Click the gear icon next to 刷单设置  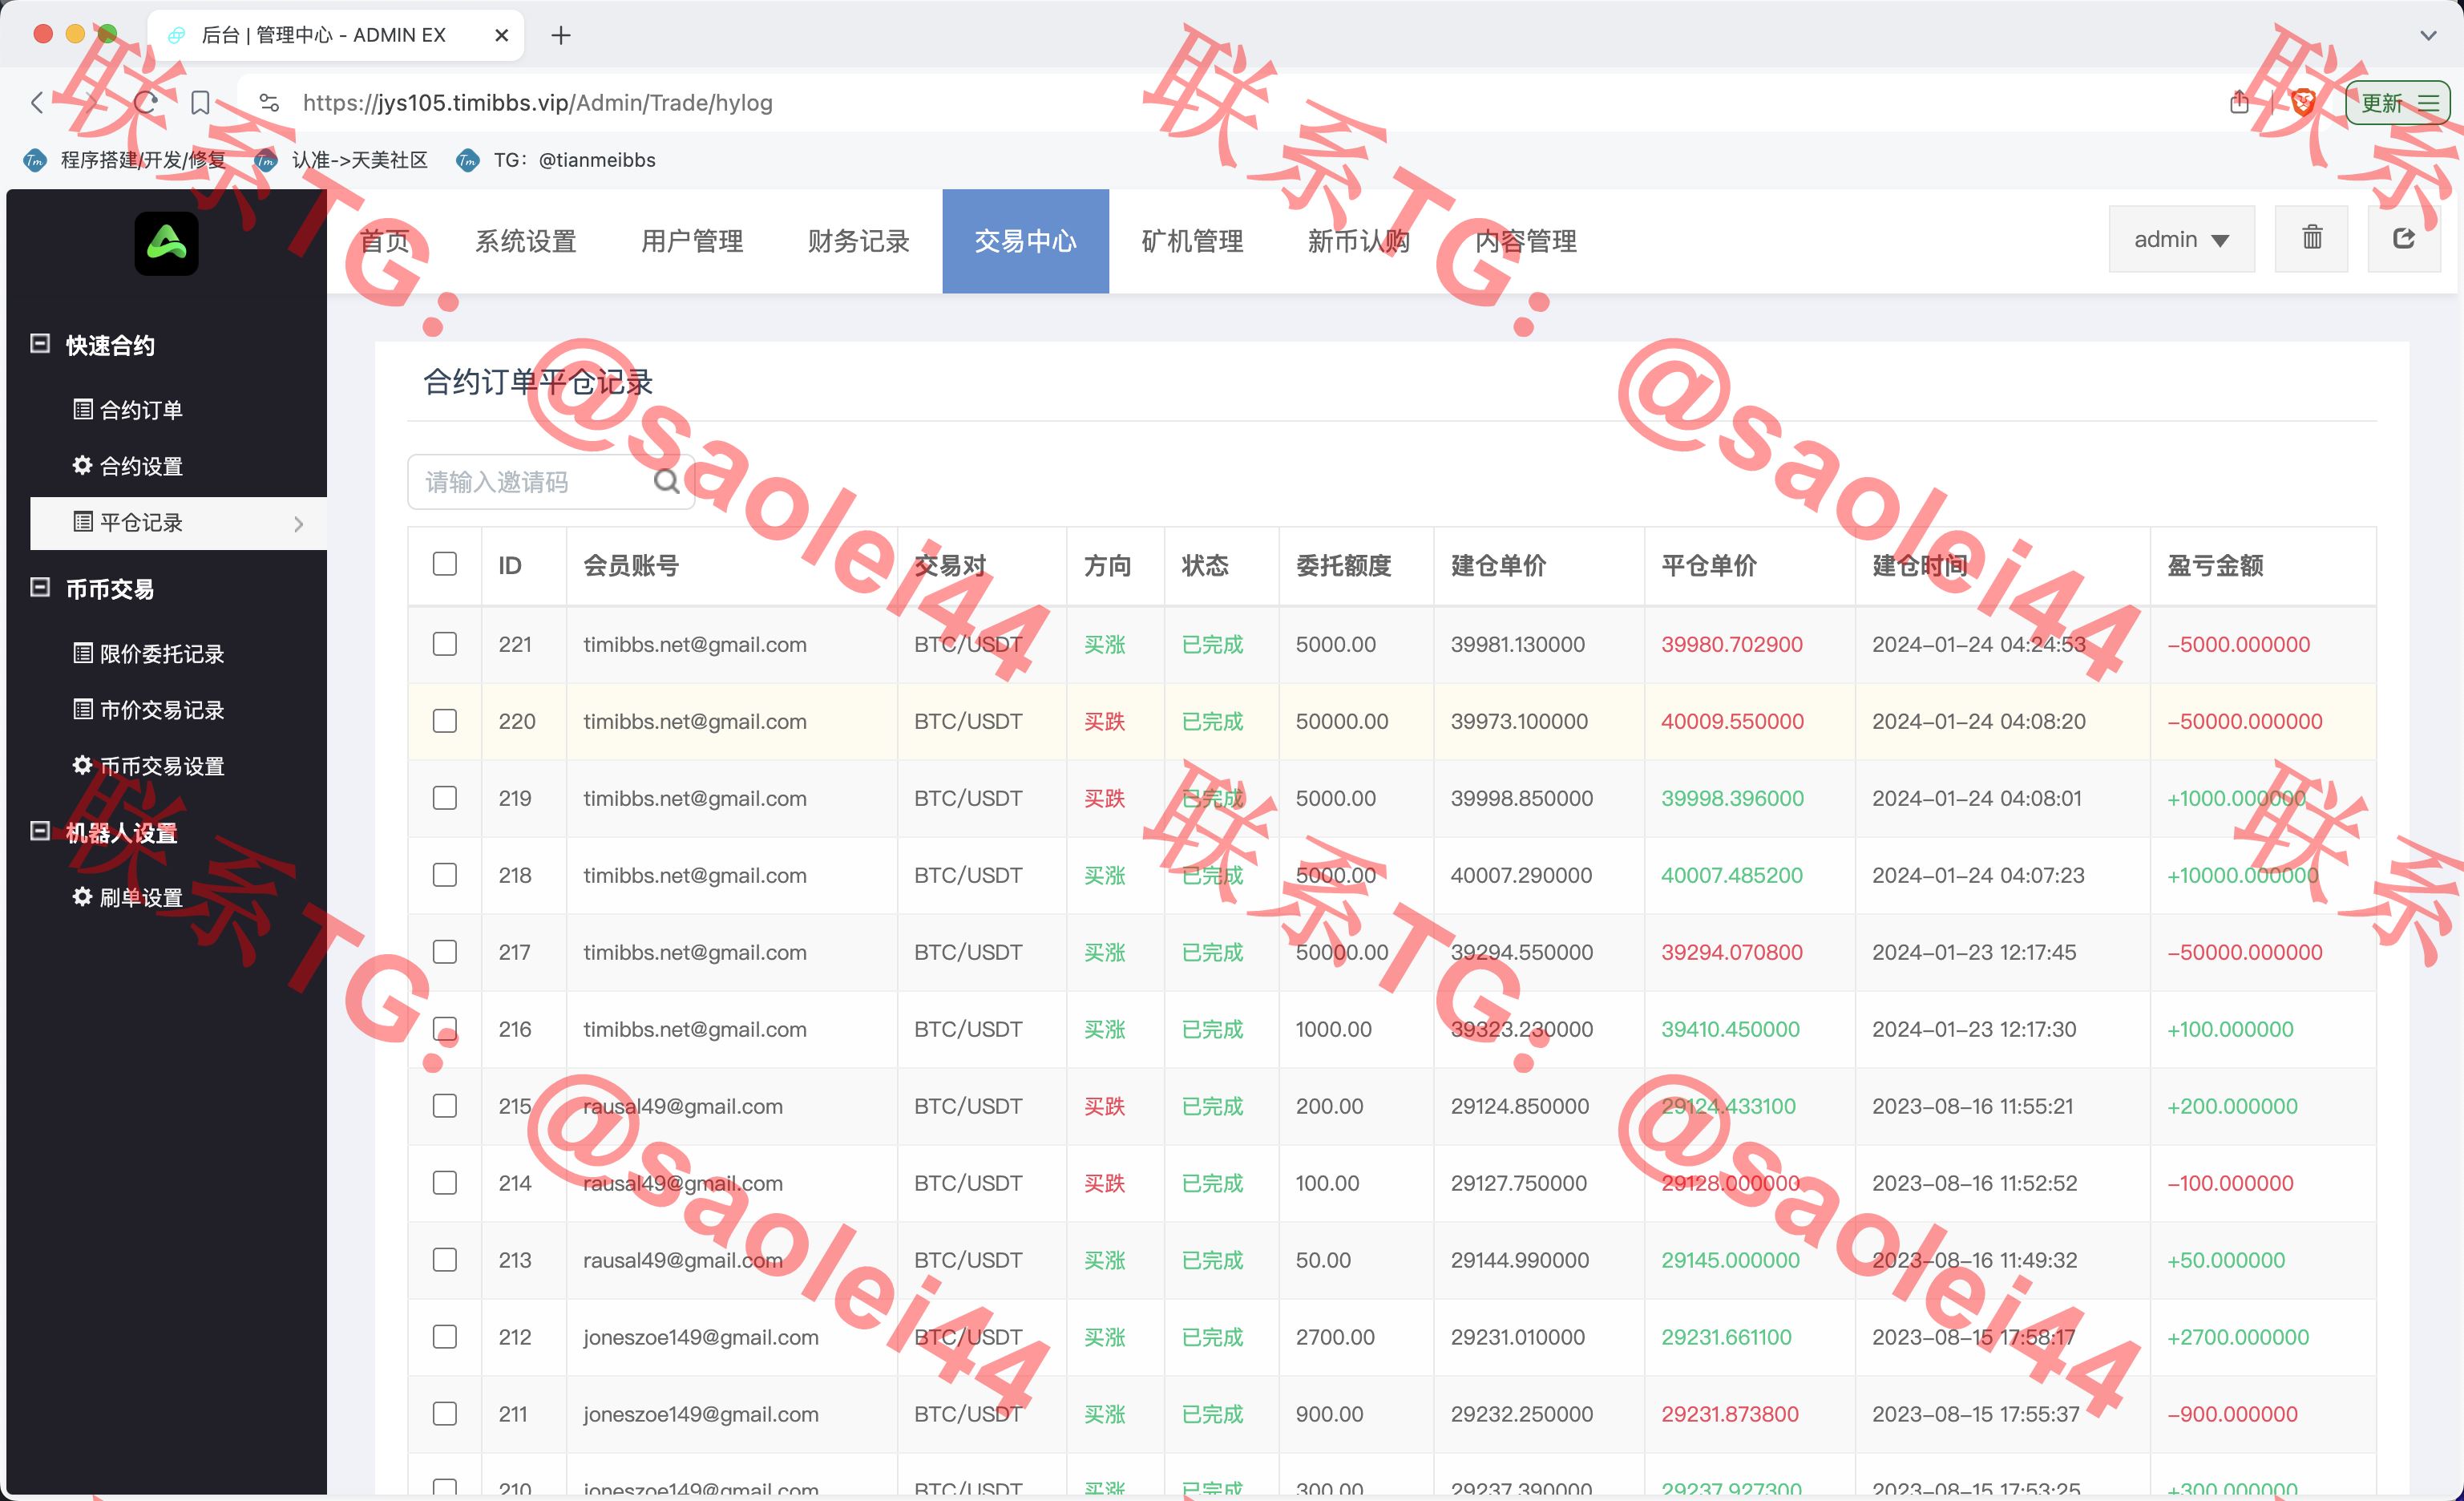pyautogui.click(x=83, y=896)
